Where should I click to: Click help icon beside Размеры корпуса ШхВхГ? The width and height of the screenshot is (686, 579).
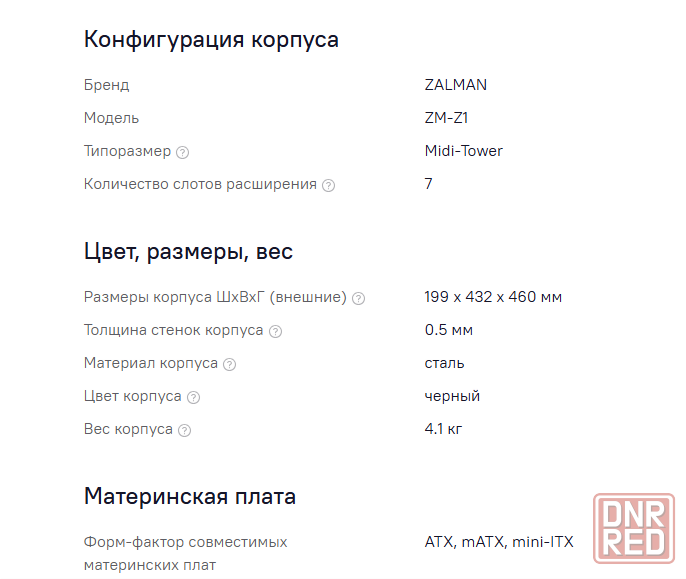tap(358, 298)
